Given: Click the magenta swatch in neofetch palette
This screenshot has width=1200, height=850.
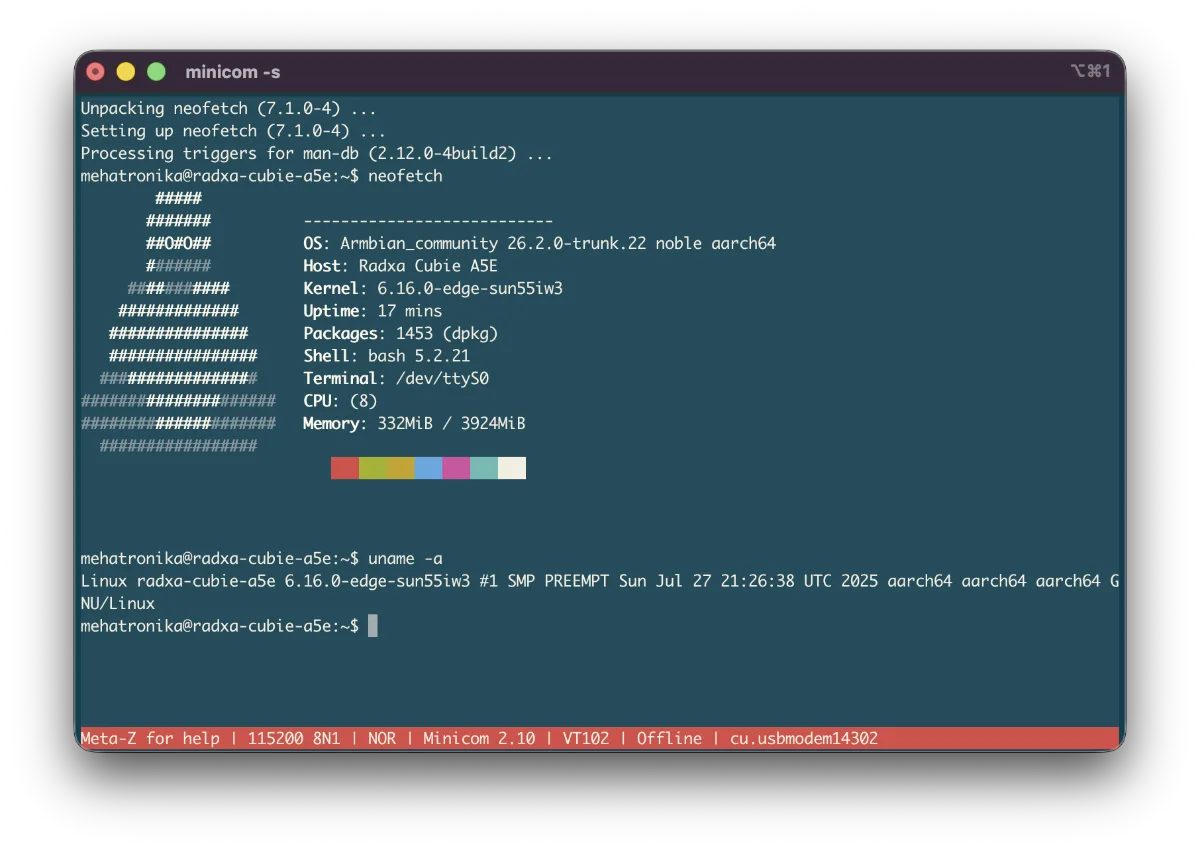Looking at the screenshot, I should (x=456, y=468).
